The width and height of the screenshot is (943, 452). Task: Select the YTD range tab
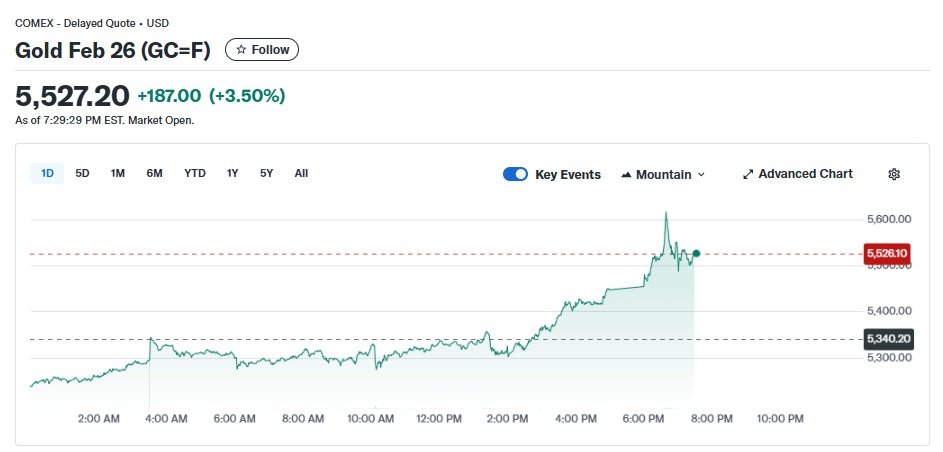point(195,173)
